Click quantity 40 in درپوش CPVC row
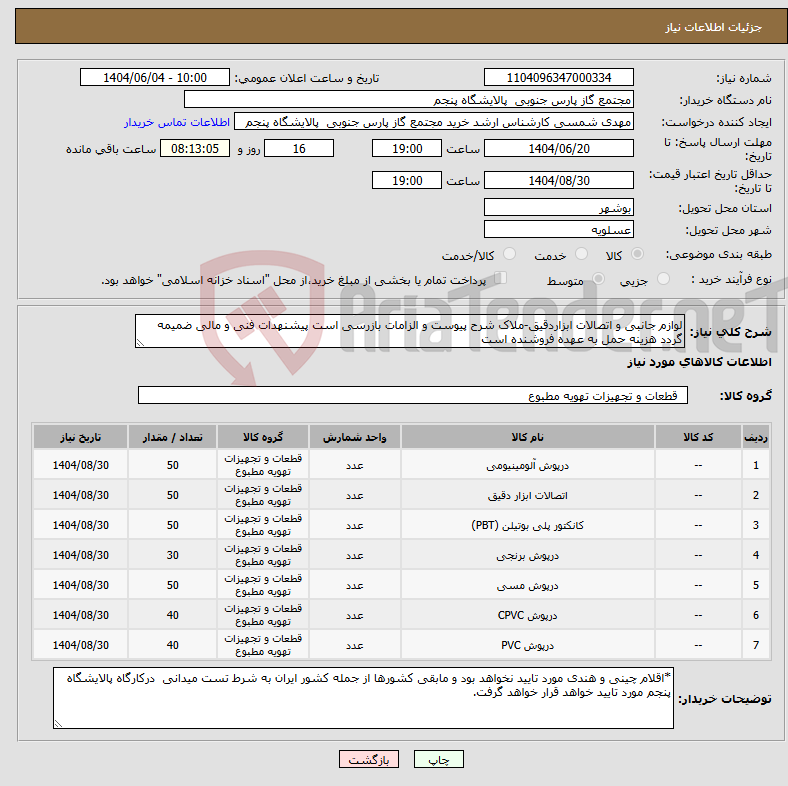Screen dimensions: 788x786 pos(172,615)
